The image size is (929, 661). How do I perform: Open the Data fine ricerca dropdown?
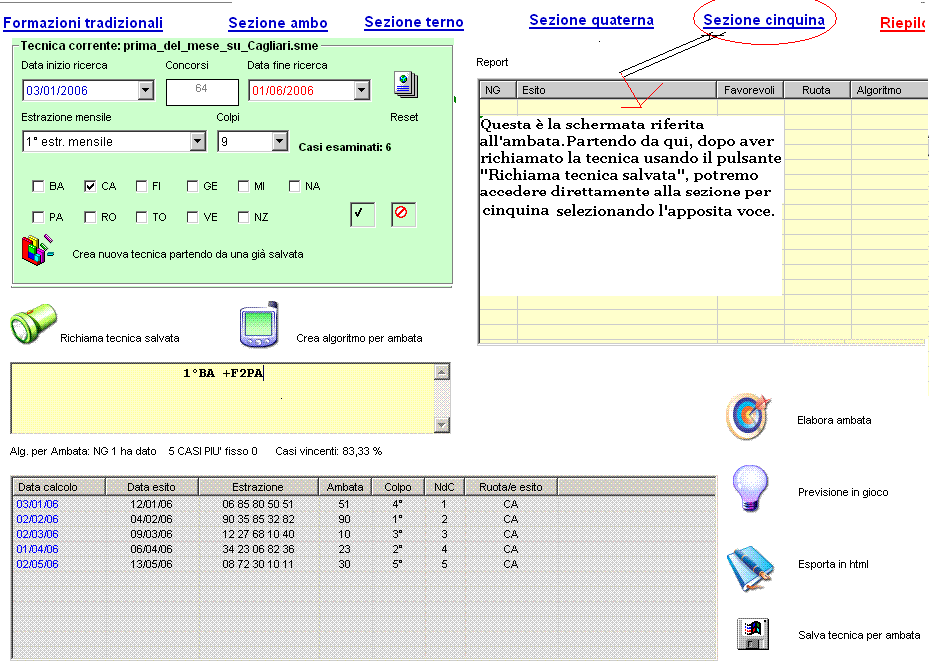(361, 91)
